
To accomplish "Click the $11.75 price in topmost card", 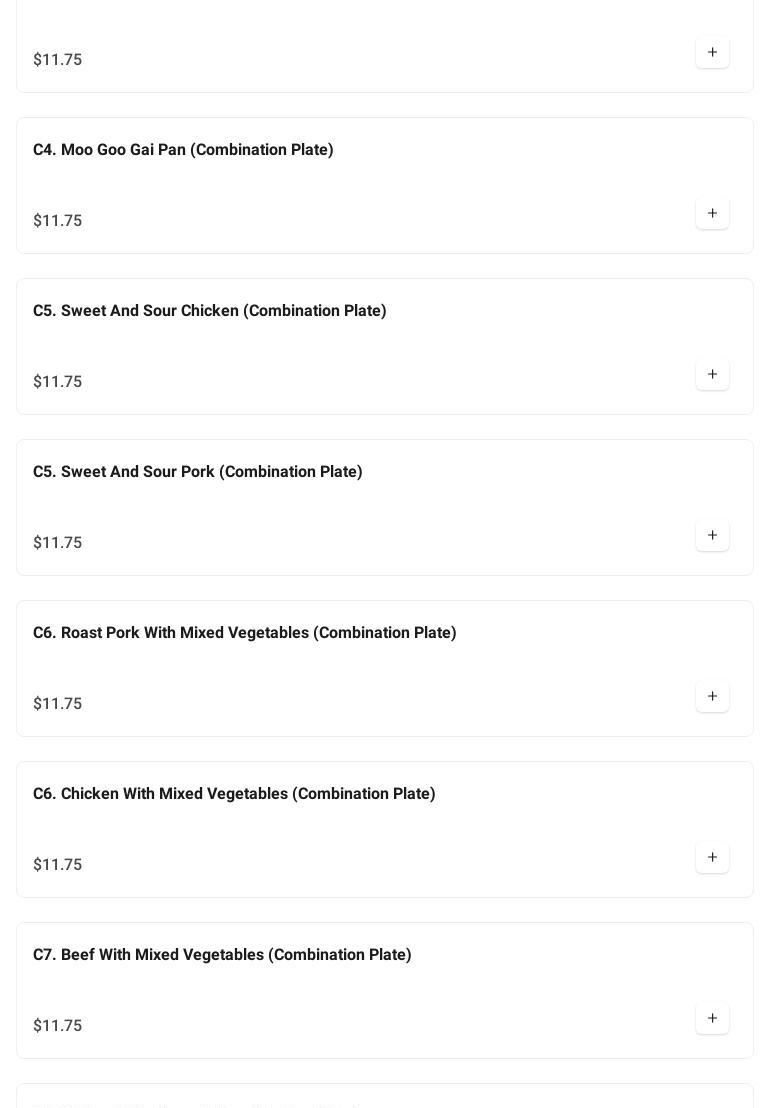I will tap(58, 60).
